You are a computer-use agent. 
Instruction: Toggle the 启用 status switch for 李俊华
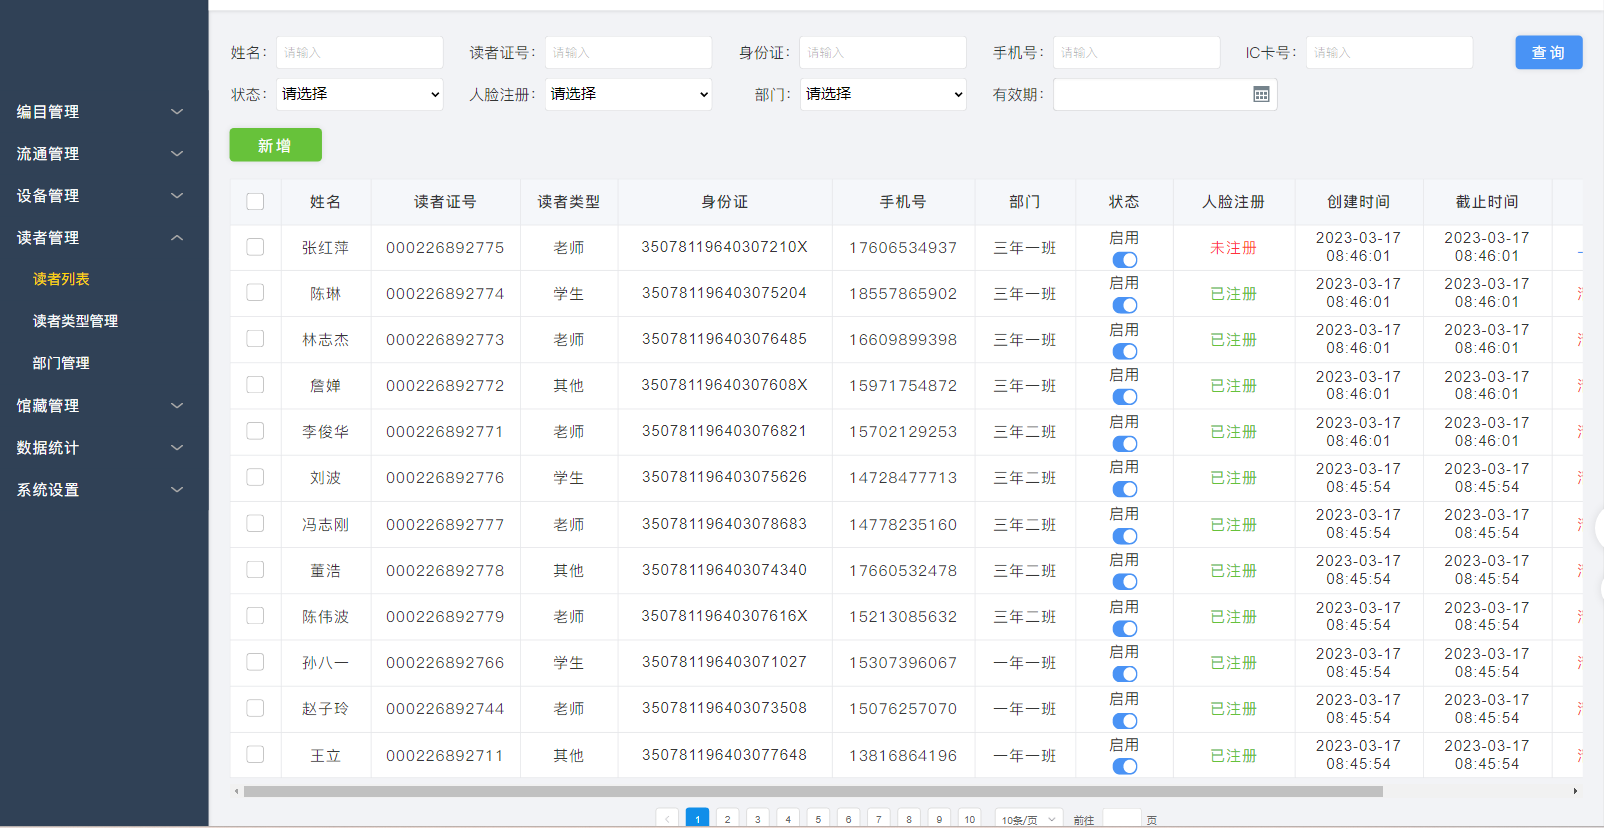[1124, 443]
